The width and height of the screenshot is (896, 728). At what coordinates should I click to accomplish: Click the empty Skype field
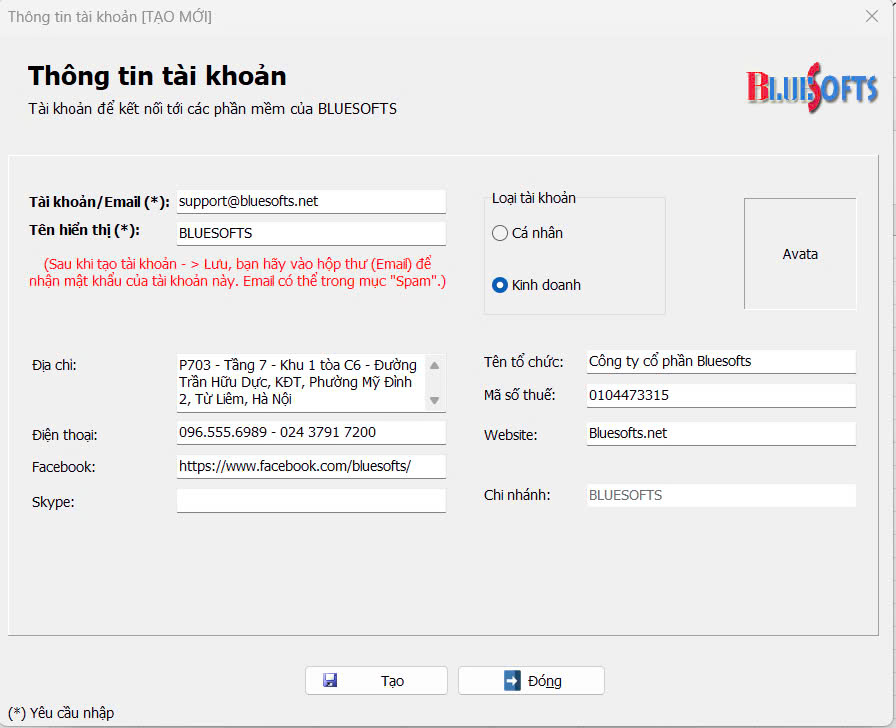311,501
